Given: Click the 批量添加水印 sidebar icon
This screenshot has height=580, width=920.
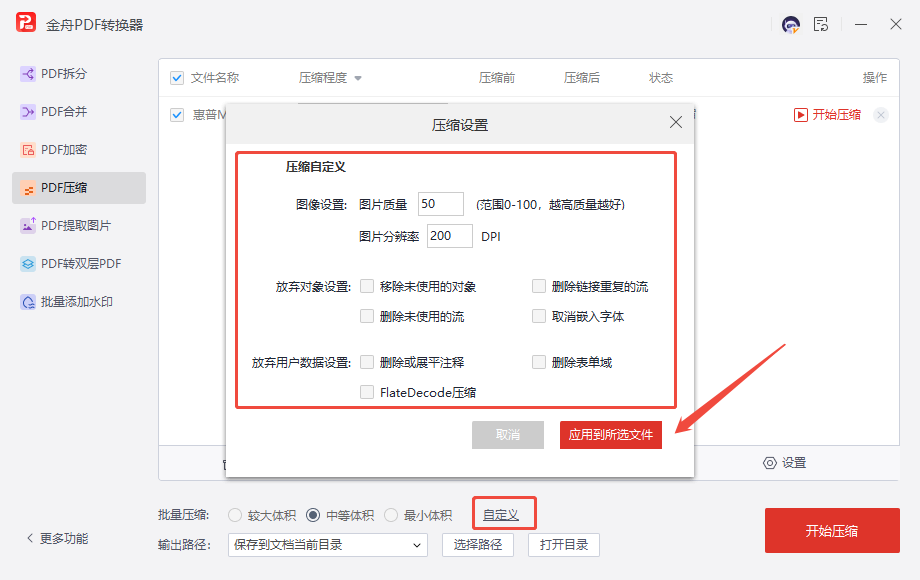Looking at the screenshot, I should (28, 302).
